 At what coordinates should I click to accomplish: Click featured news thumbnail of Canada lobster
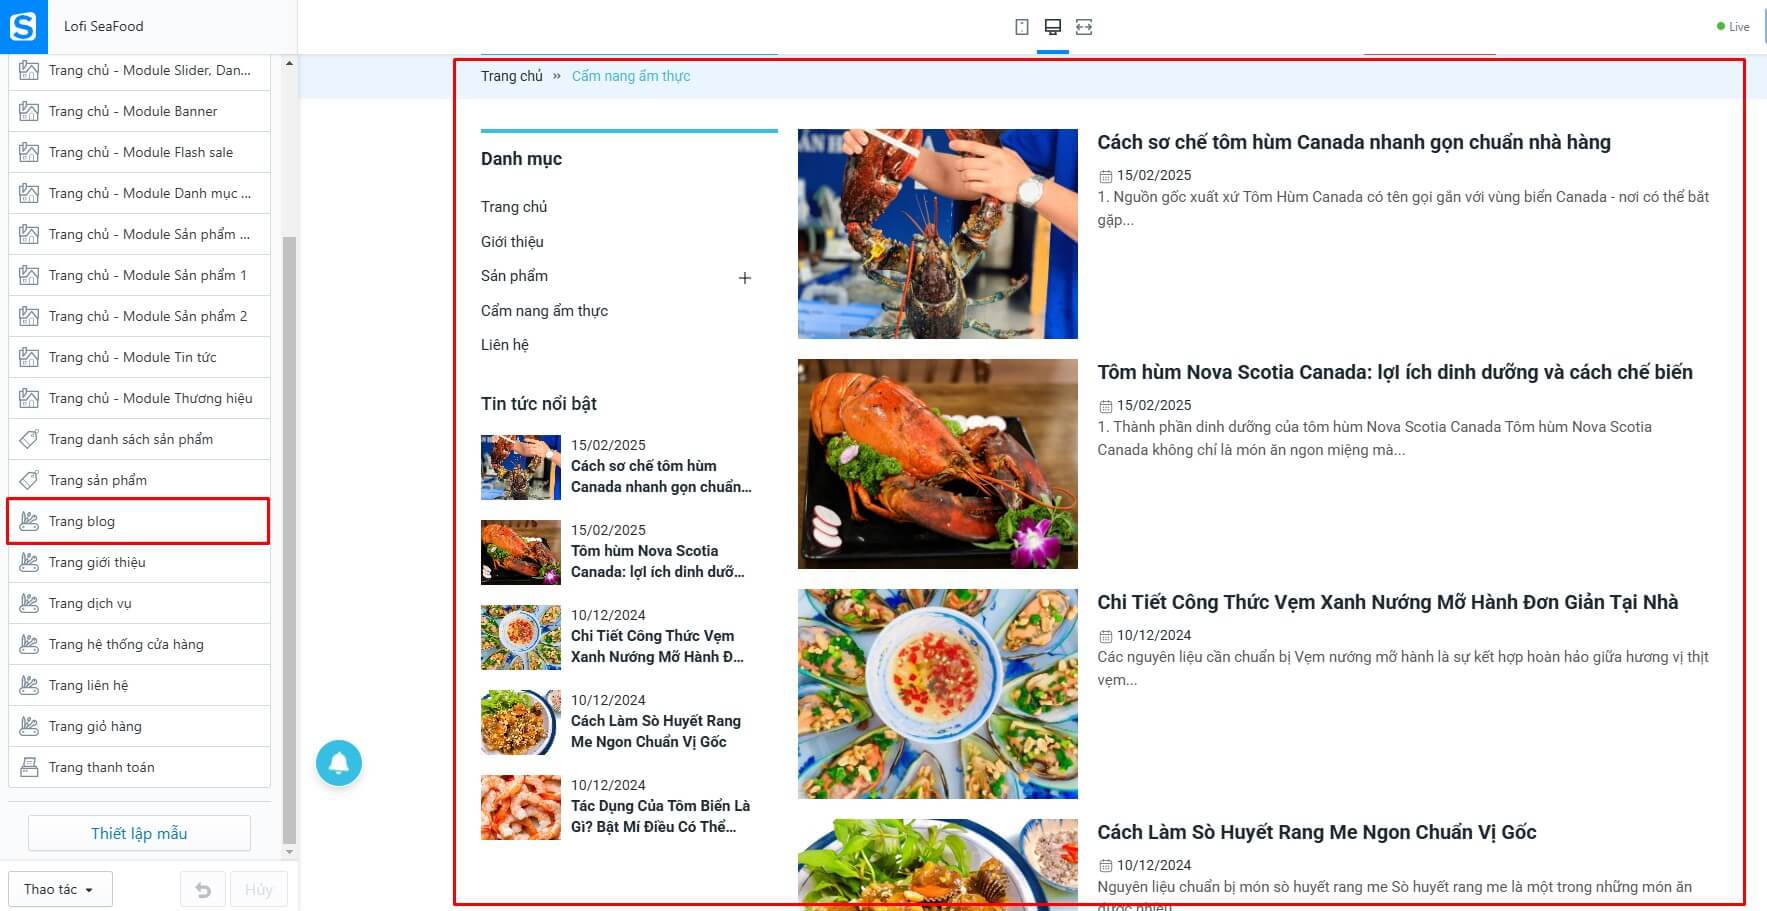coord(521,467)
